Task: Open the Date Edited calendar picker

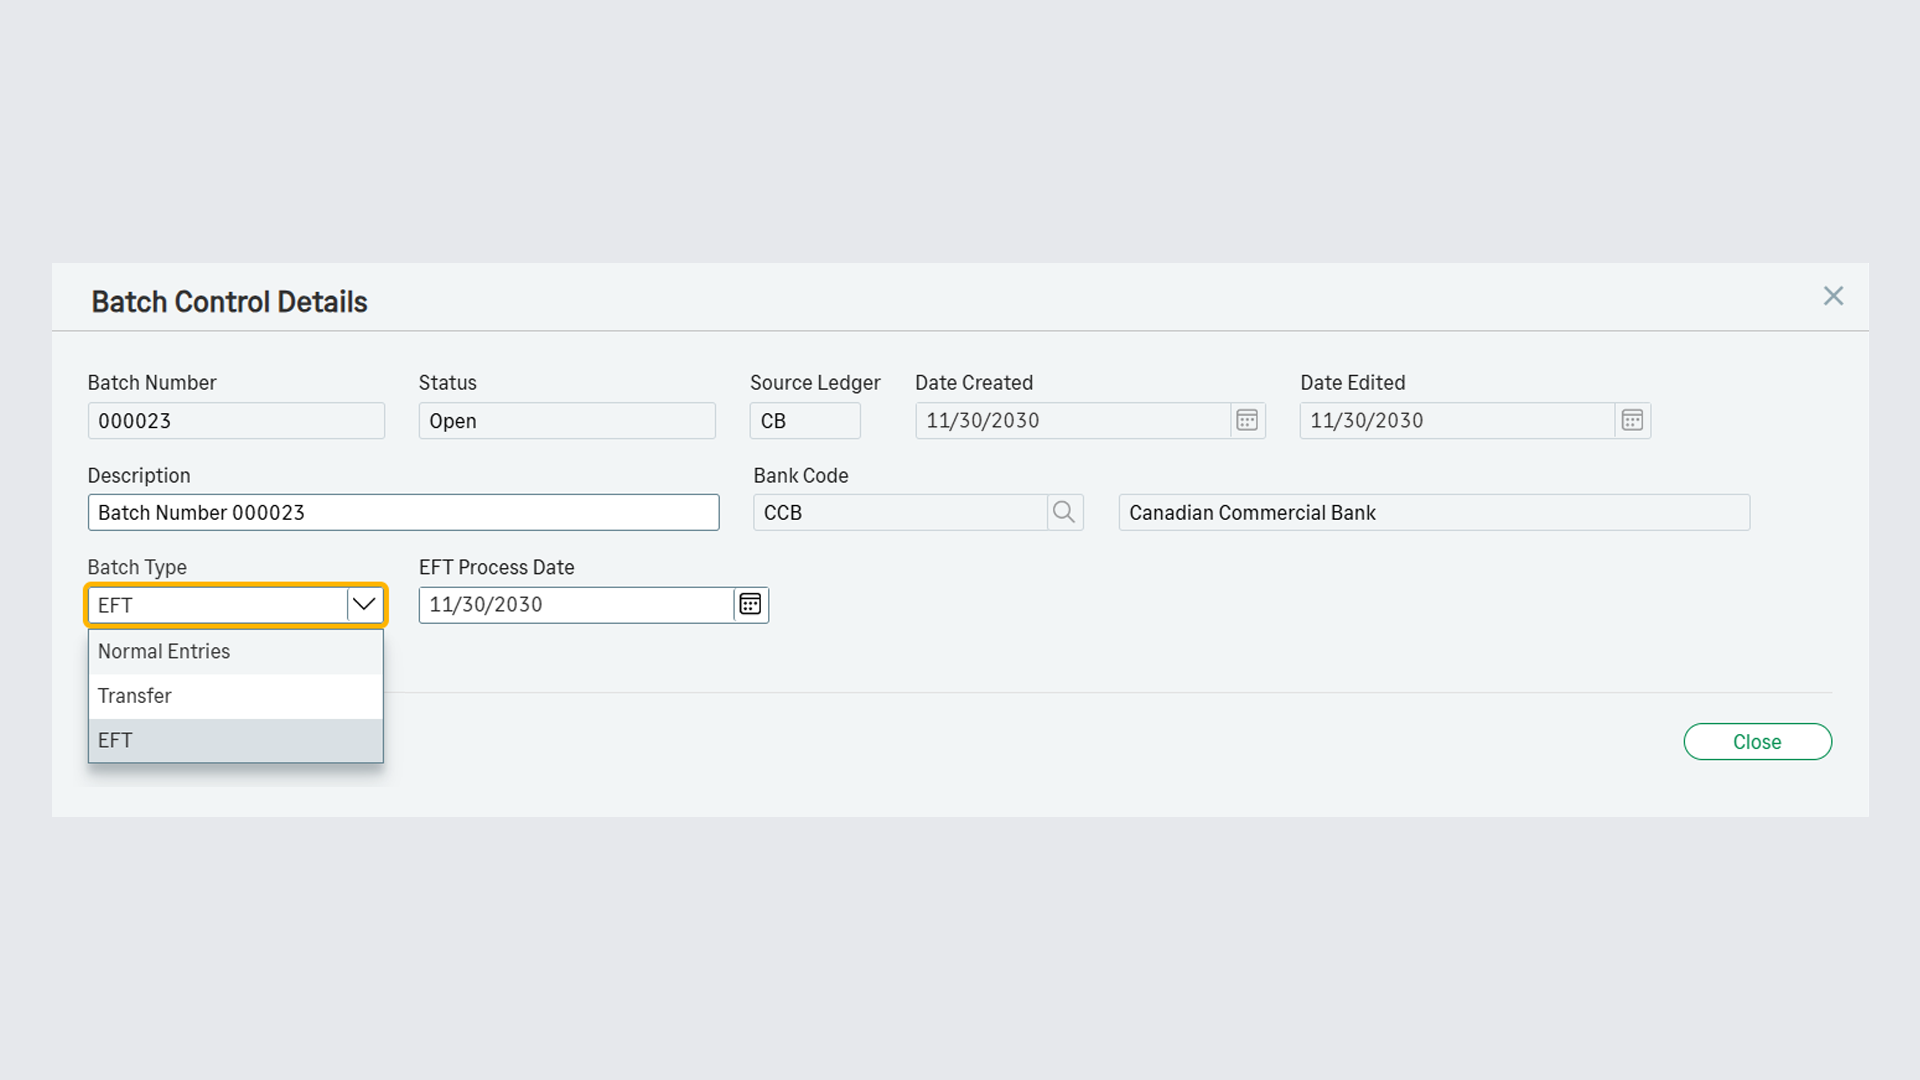Action: coord(1632,420)
